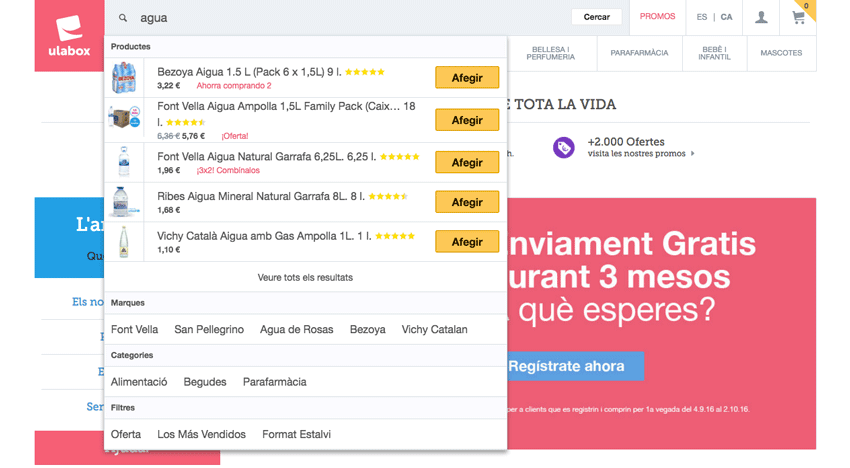This screenshot has height=468, width=850.
Task: Open Vichy Català Aigua amb Gas title
Action: pyautogui.click(x=264, y=236)
